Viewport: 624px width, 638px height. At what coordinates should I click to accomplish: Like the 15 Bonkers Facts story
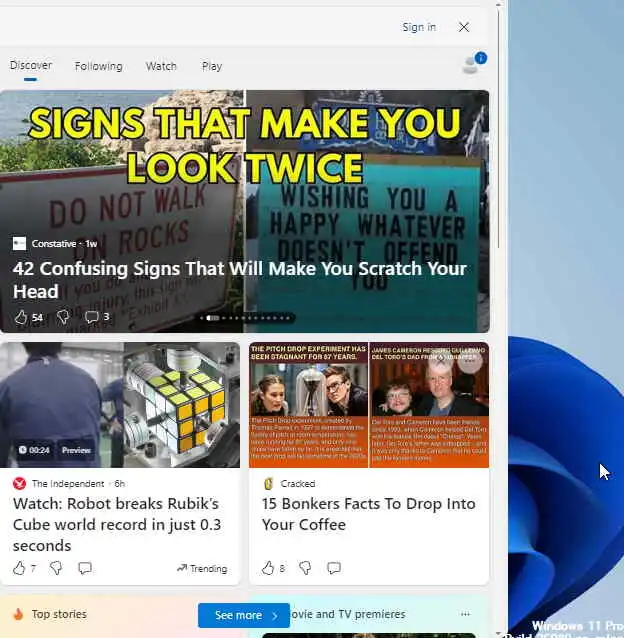click(x=268, y=568)
